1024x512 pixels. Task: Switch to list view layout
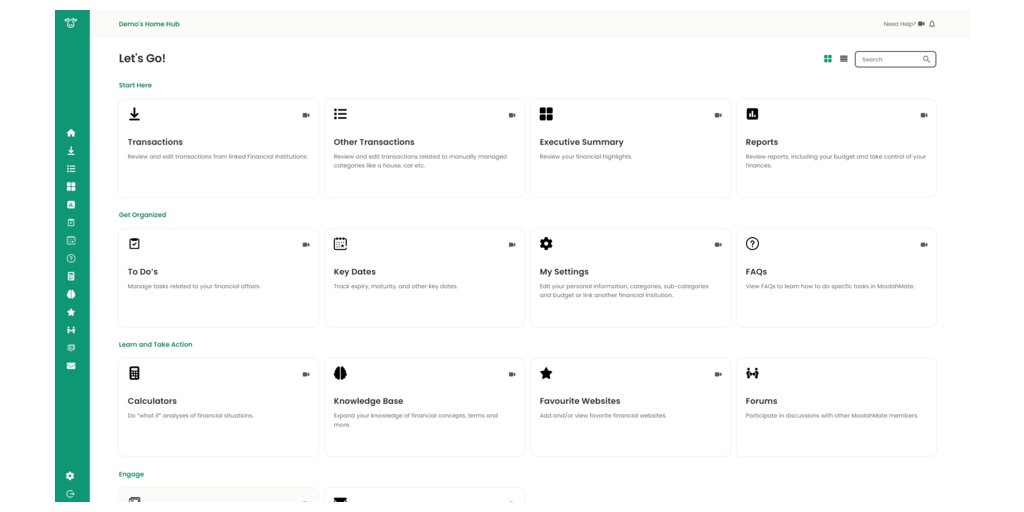point(844,59)
